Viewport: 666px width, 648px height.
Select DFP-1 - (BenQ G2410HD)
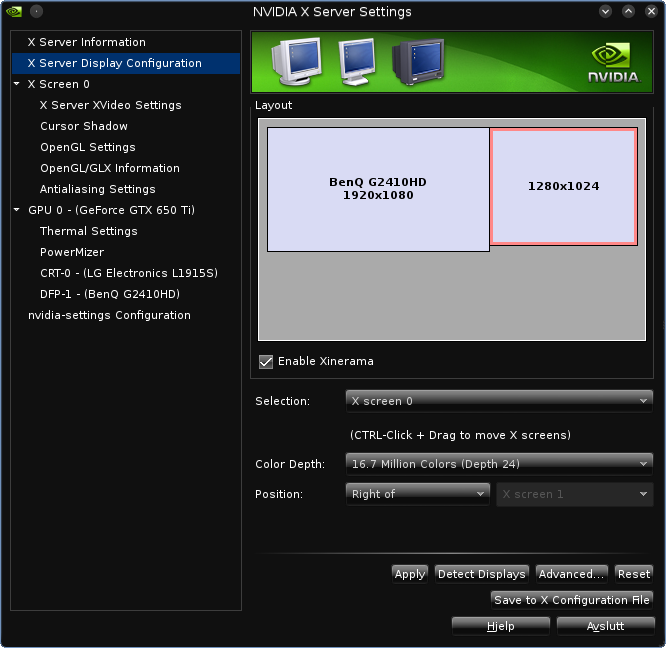[x=110, y=294]
